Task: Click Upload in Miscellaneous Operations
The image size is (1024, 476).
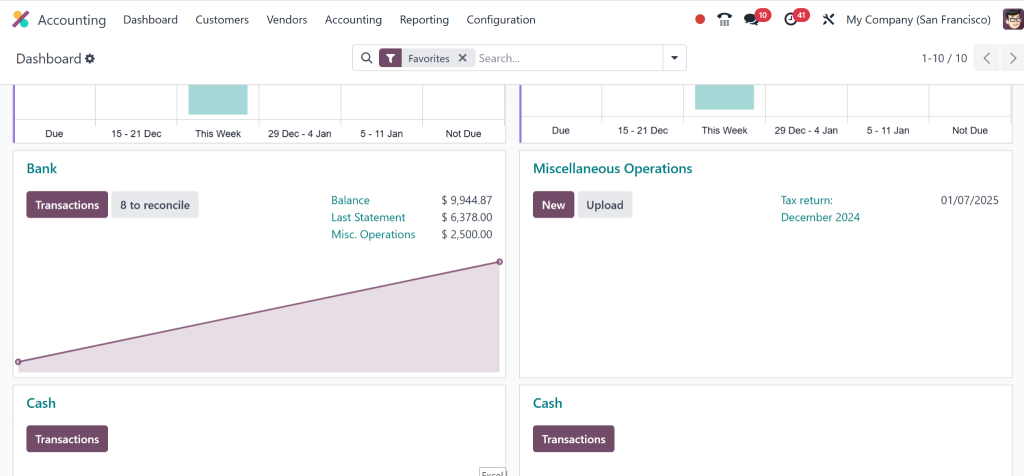Action: coord(605,205)
